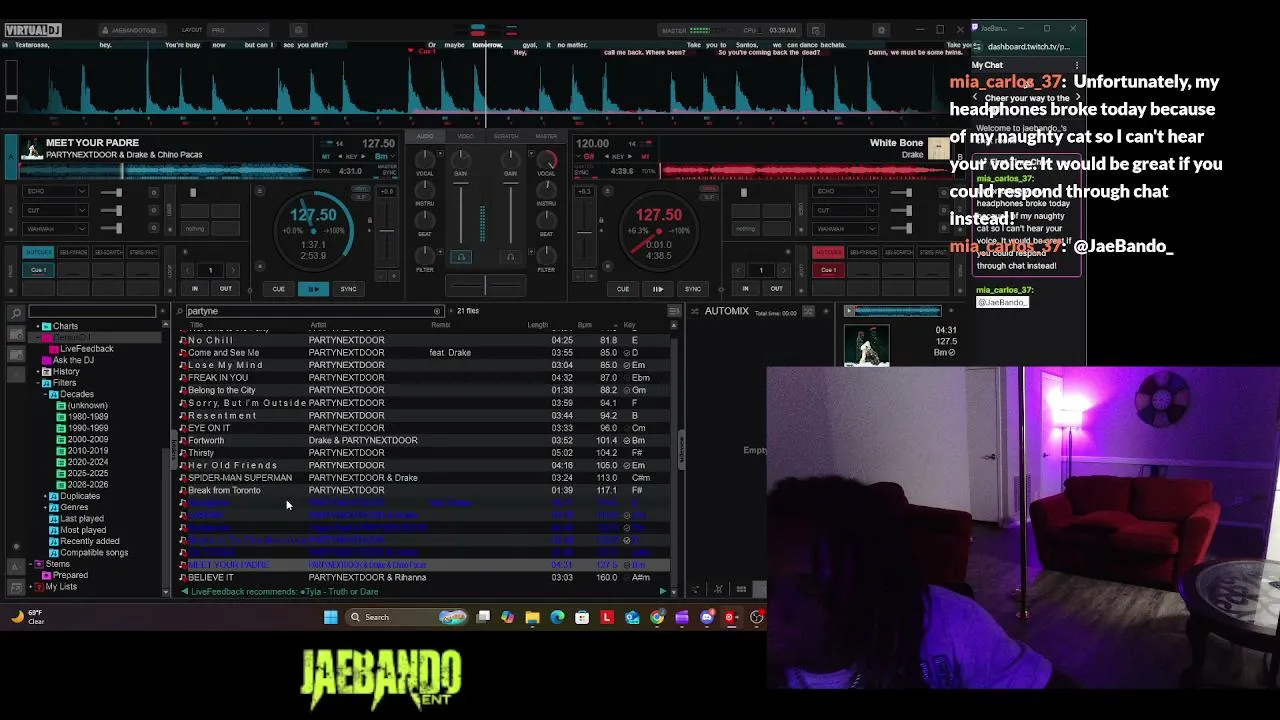Click the left channel GAIN knob
This screenshot has height=720, width=1280.
(461, 158)
